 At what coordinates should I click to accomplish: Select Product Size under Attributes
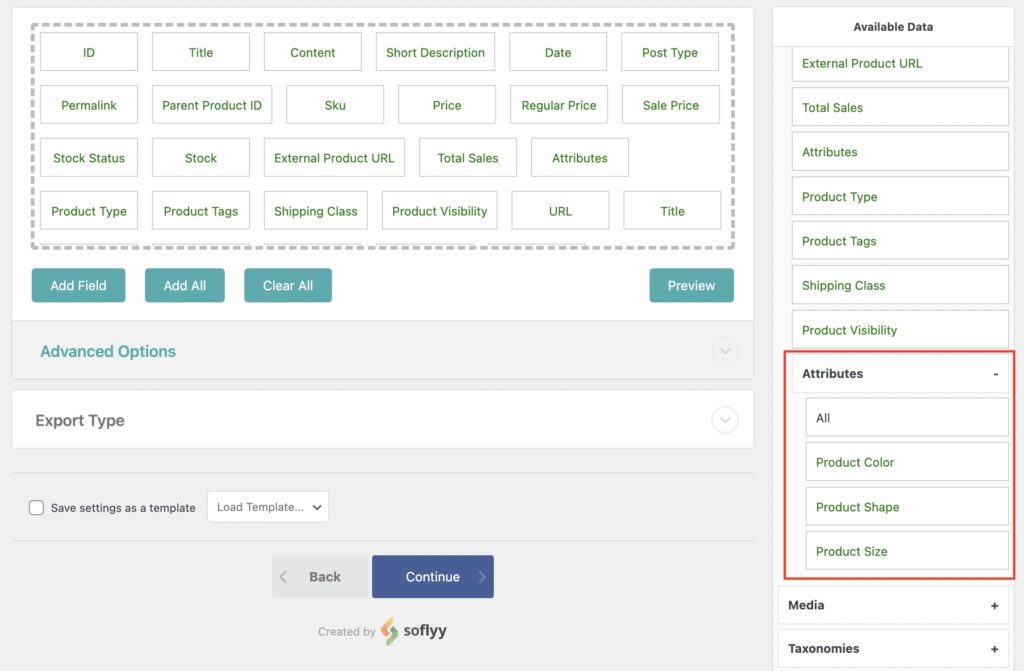click(906, 551)
